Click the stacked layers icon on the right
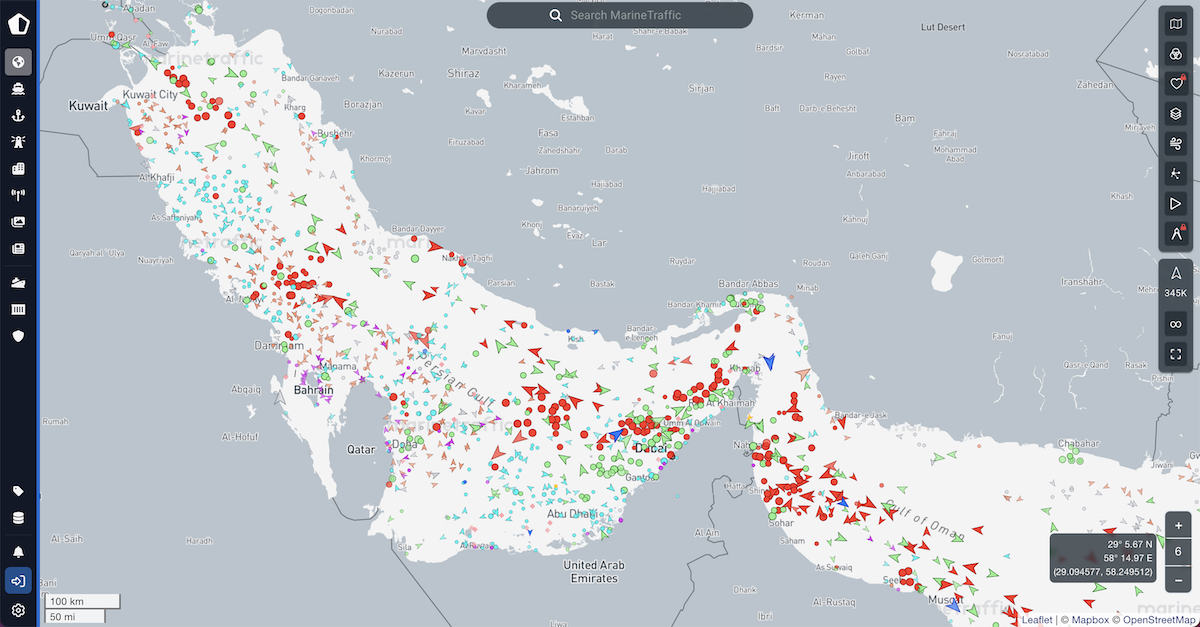Screen dimensions: 1200x627 coord(1176,113)
